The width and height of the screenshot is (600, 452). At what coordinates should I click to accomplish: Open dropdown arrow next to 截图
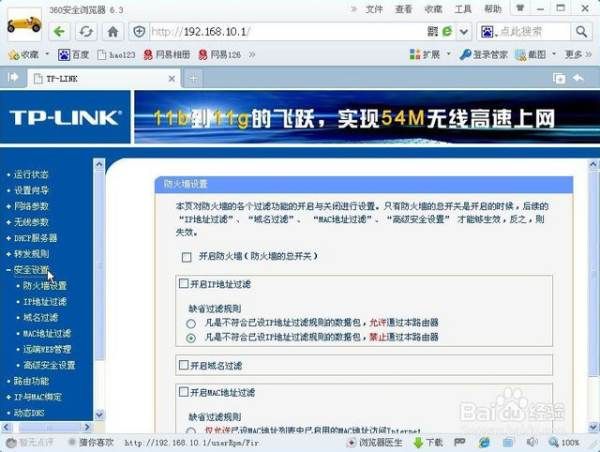(554, 54)
